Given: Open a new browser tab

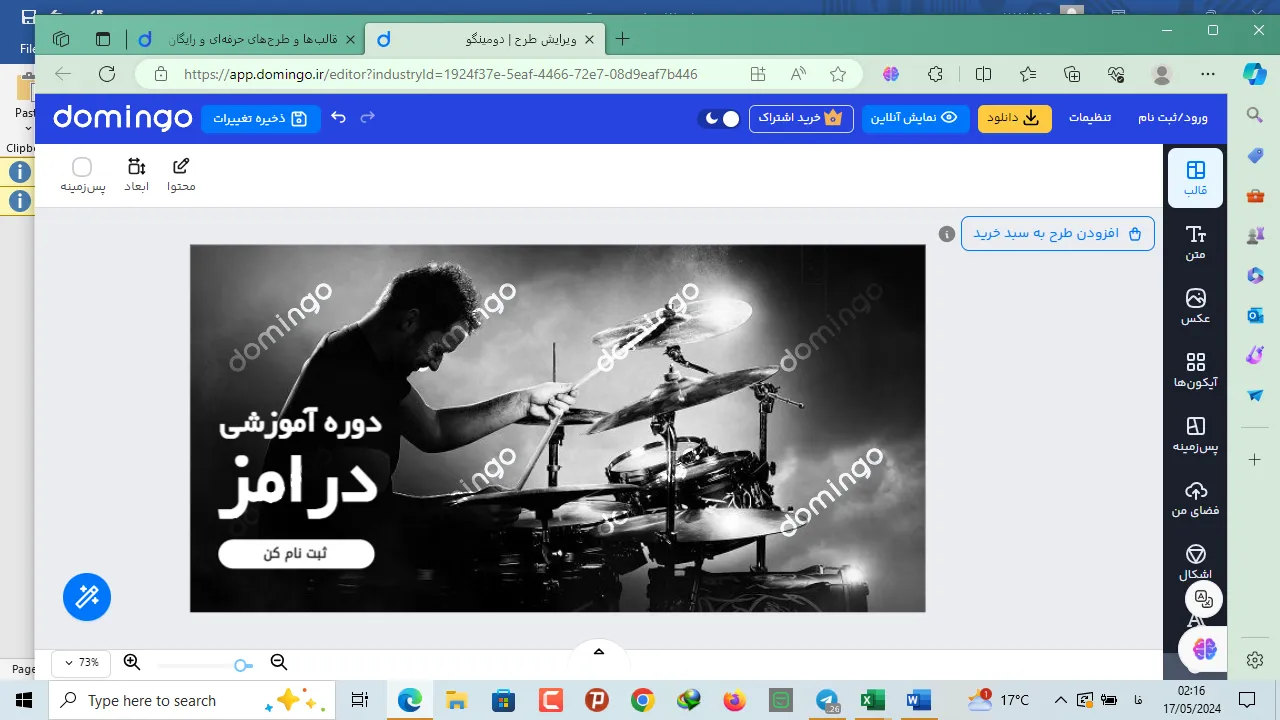Looking at the screenshot, I should (623, 39).
